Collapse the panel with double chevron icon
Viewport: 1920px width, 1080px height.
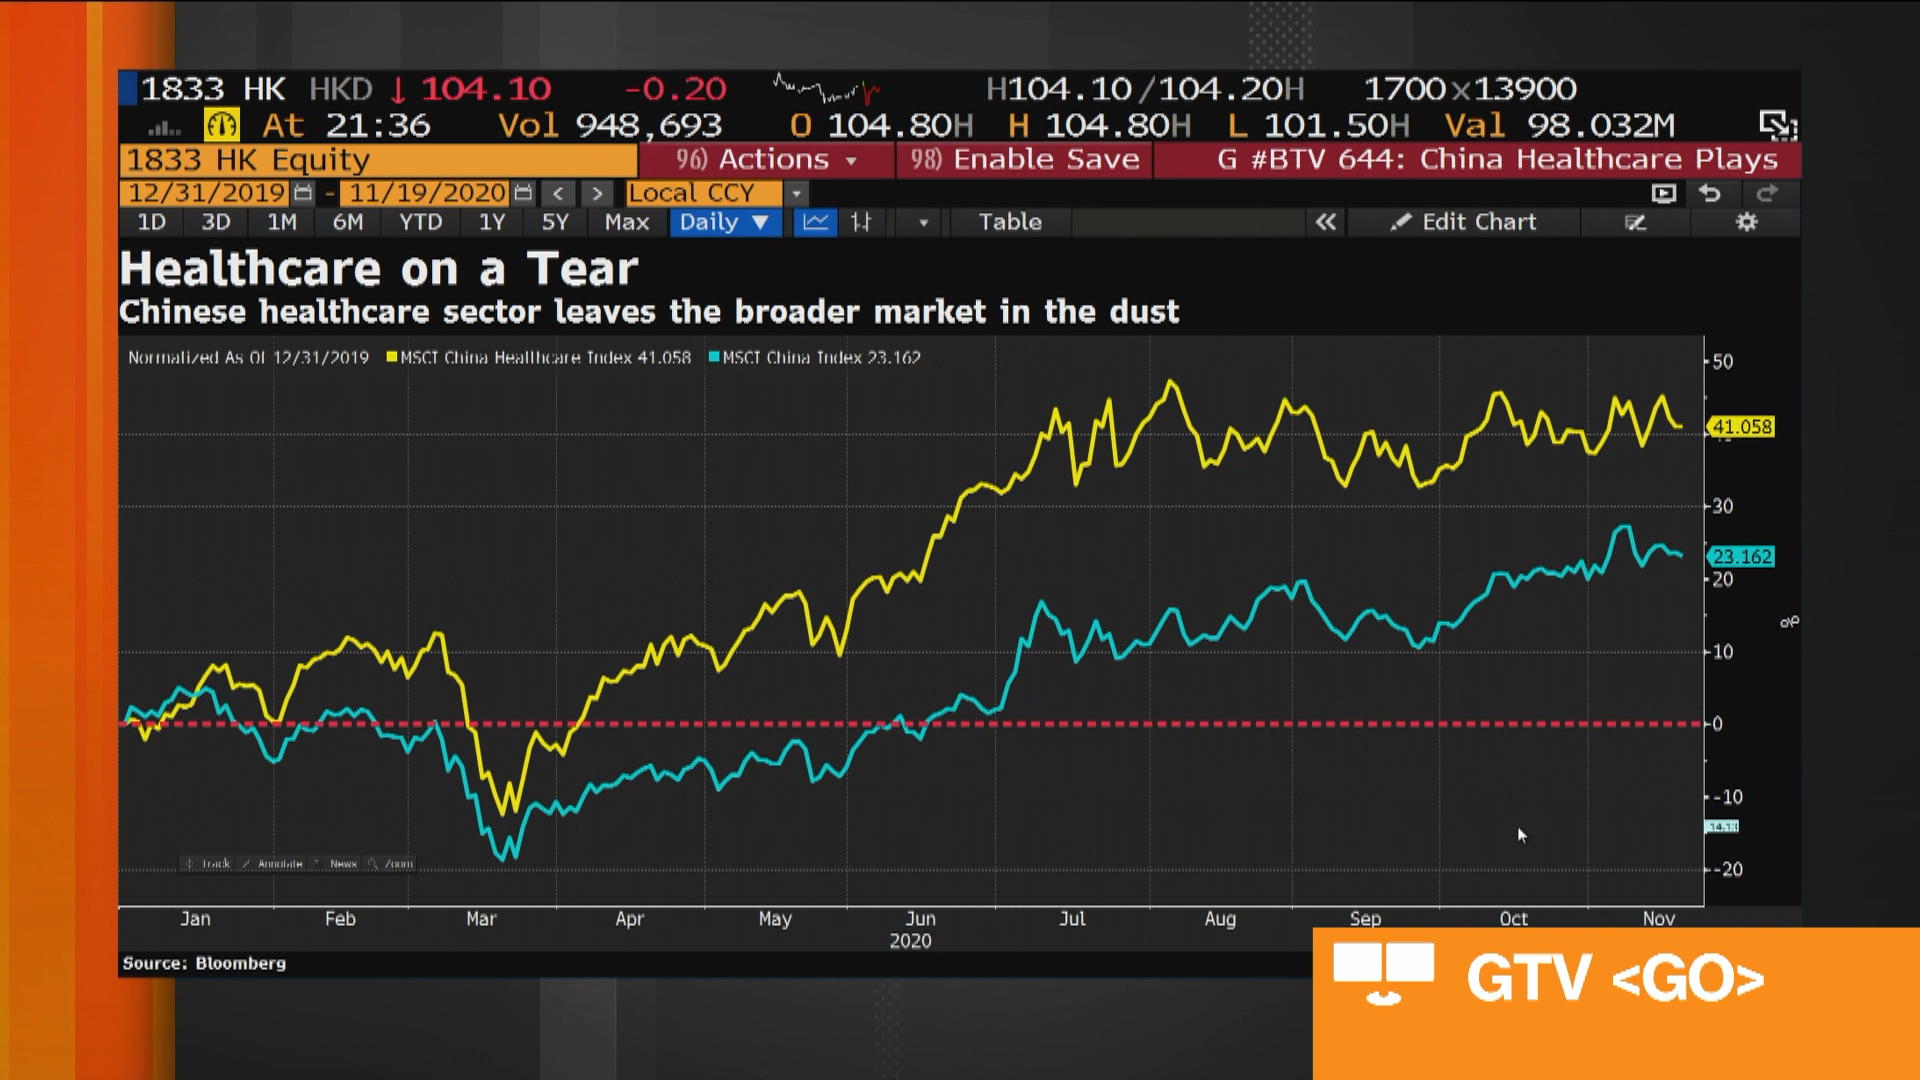point(1325,222)
